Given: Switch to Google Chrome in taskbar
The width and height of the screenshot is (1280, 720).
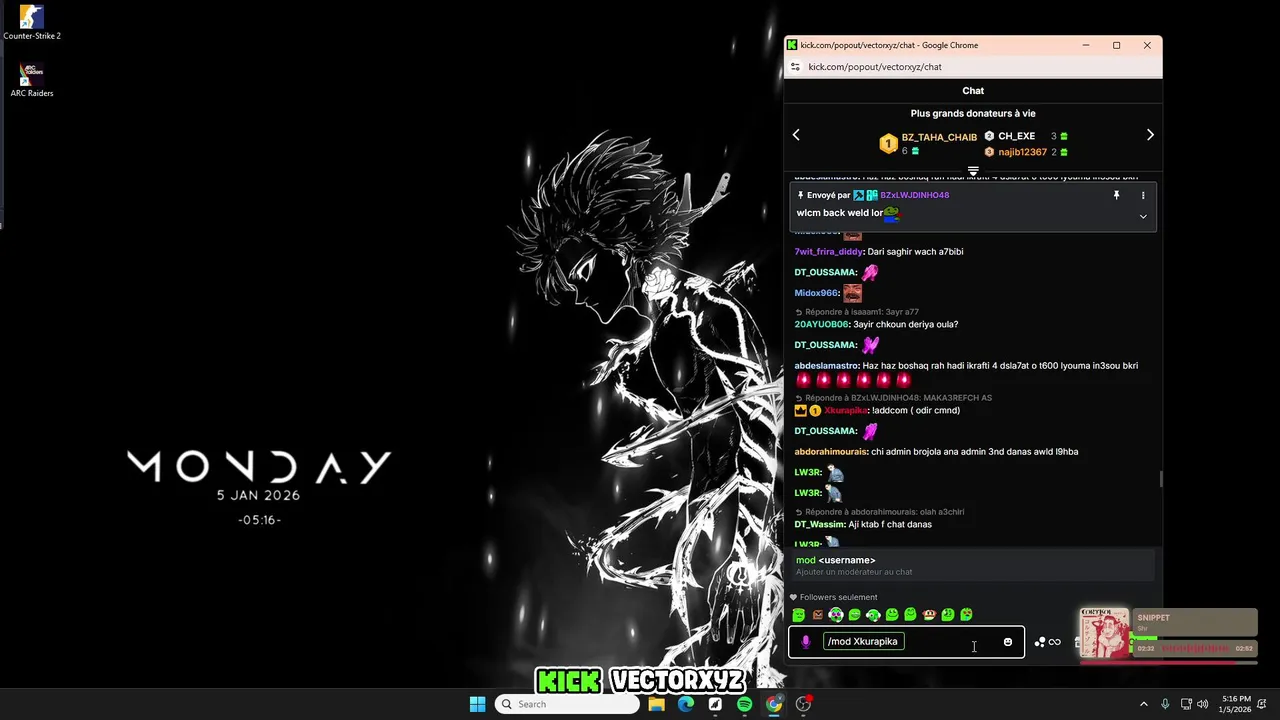Looking at the screenshot, I should click(774, 704).
